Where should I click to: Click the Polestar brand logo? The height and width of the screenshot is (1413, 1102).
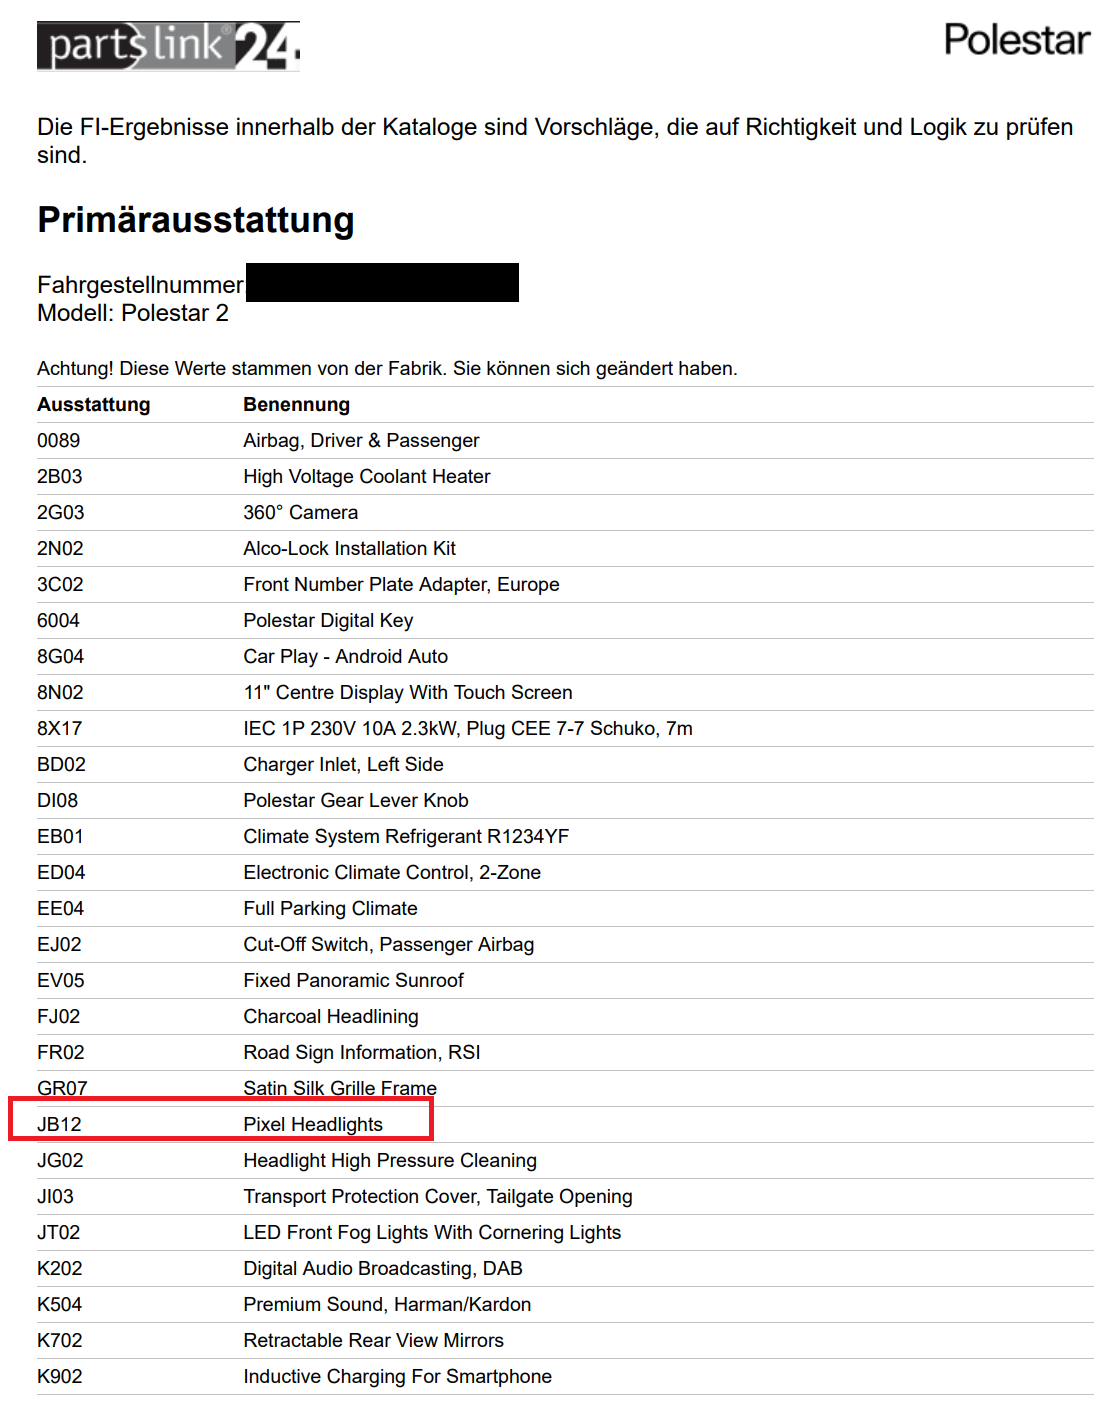1016,40
